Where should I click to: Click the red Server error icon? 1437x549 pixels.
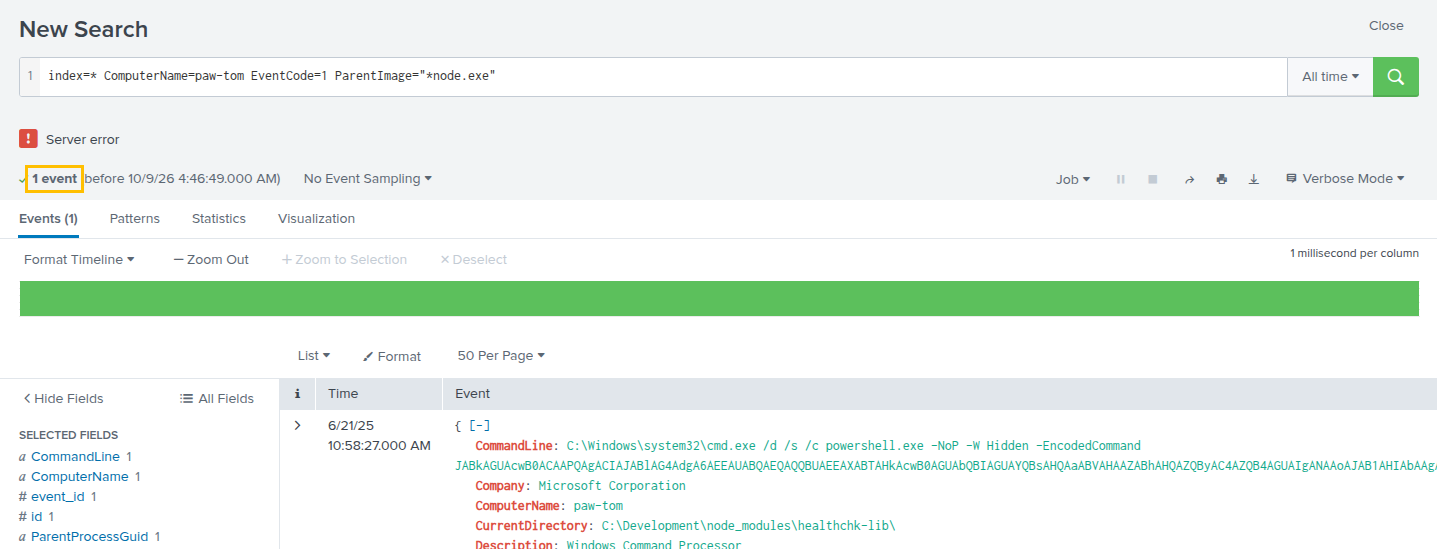pyautogui.click(x=28, y=139)
